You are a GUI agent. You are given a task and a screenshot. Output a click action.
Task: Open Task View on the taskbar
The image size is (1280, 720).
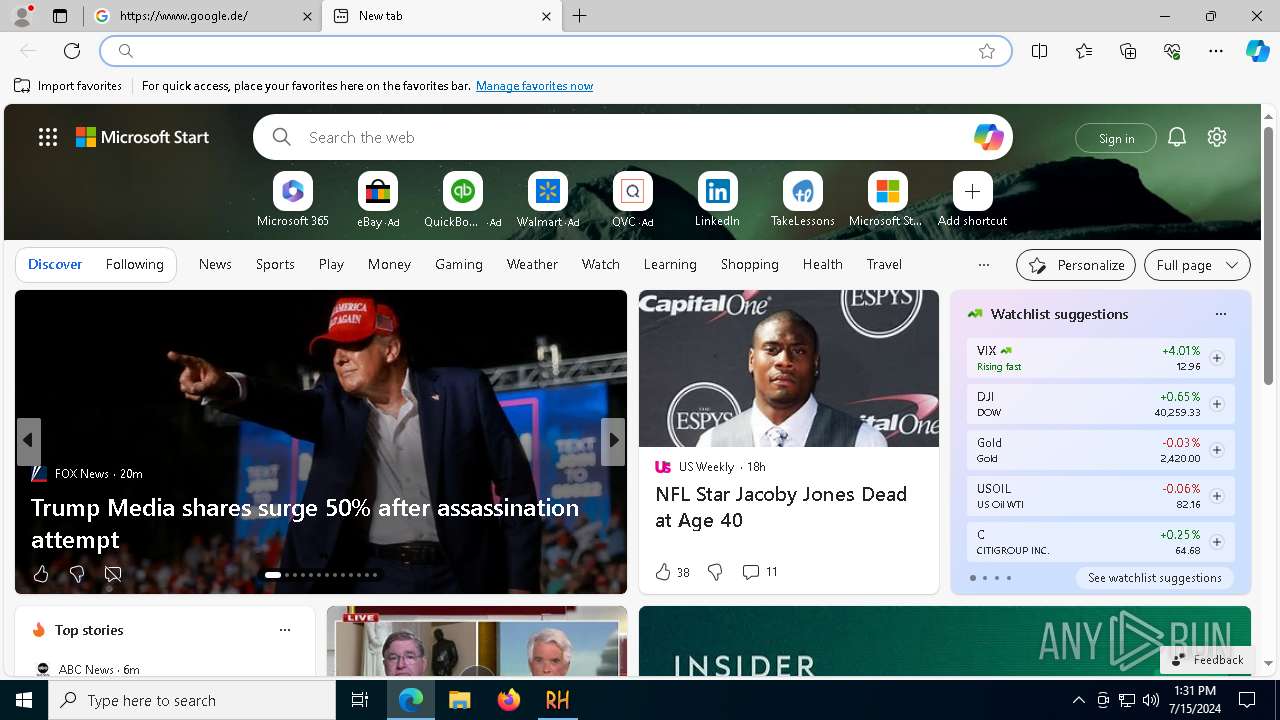coord(360,700)
